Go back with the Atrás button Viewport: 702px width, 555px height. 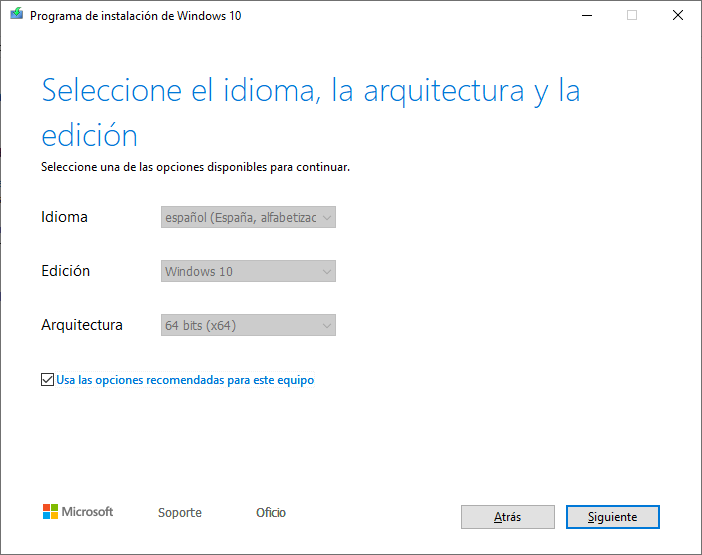pyautogui.click(x=507, y=517)
